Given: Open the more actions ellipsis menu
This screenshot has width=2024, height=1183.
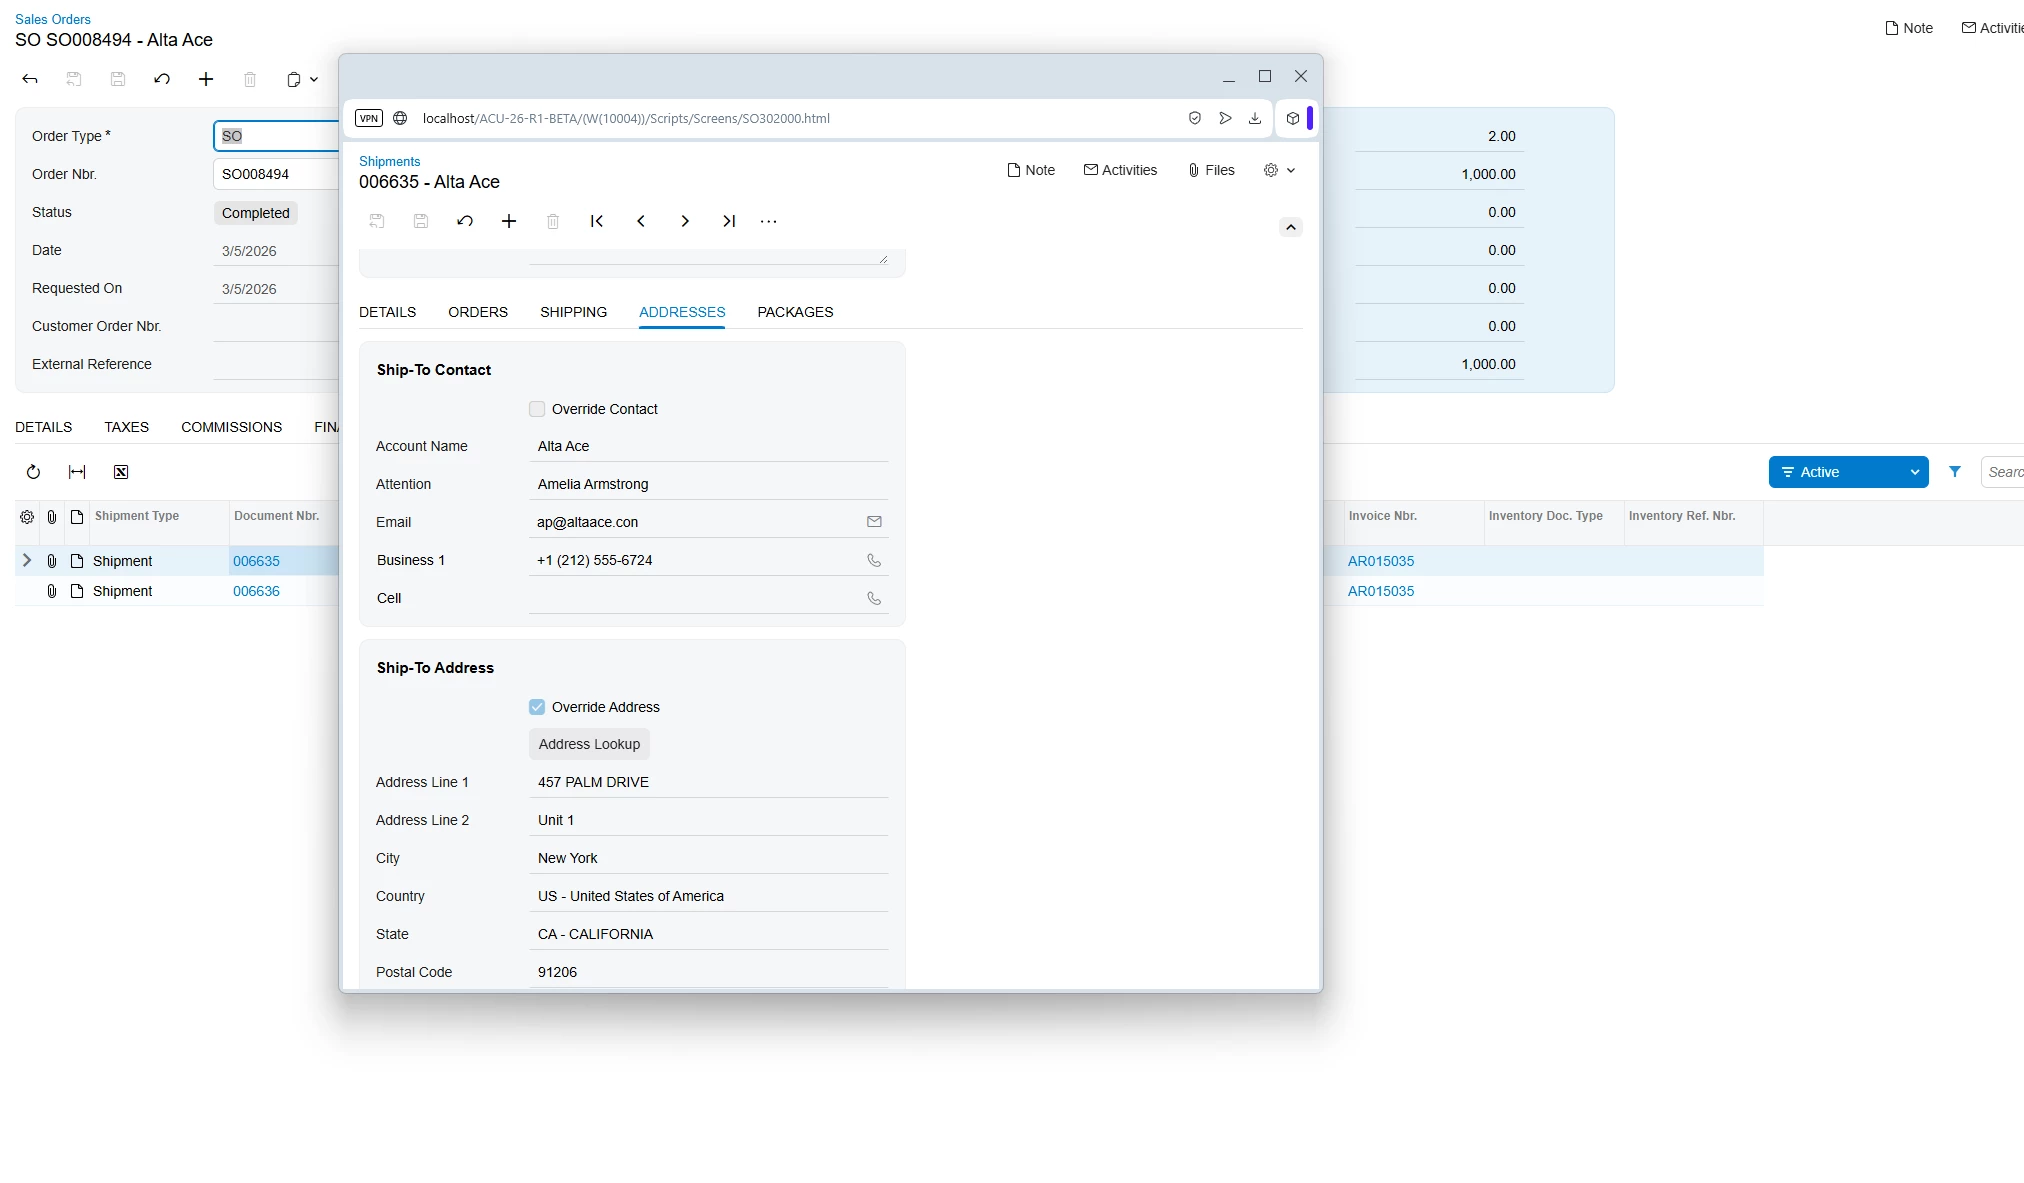Looking at the screenshot, I should pyautogui.click(x=768, y=221).
